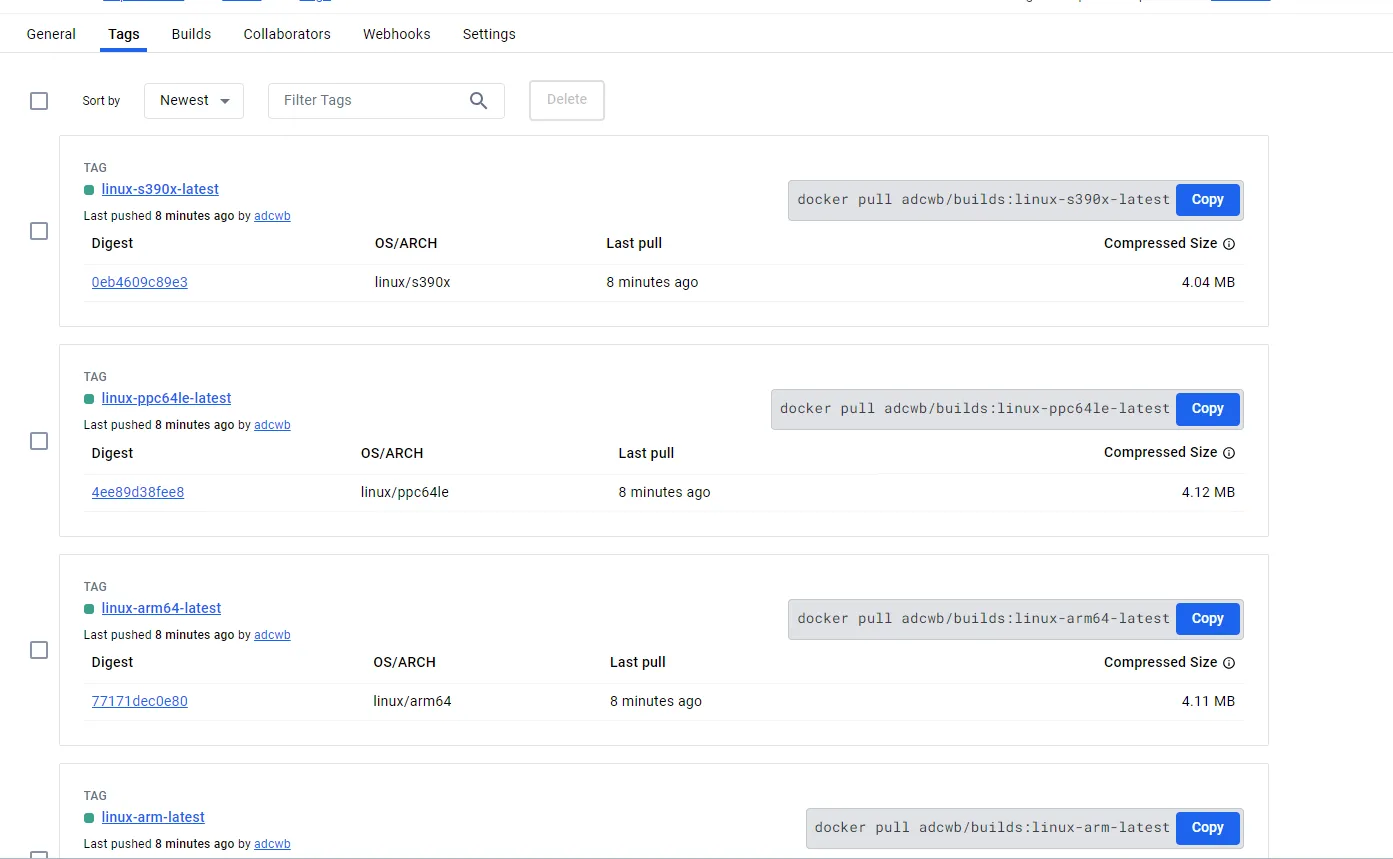Open the linux-arm64-latest tag link

[161, 608]
